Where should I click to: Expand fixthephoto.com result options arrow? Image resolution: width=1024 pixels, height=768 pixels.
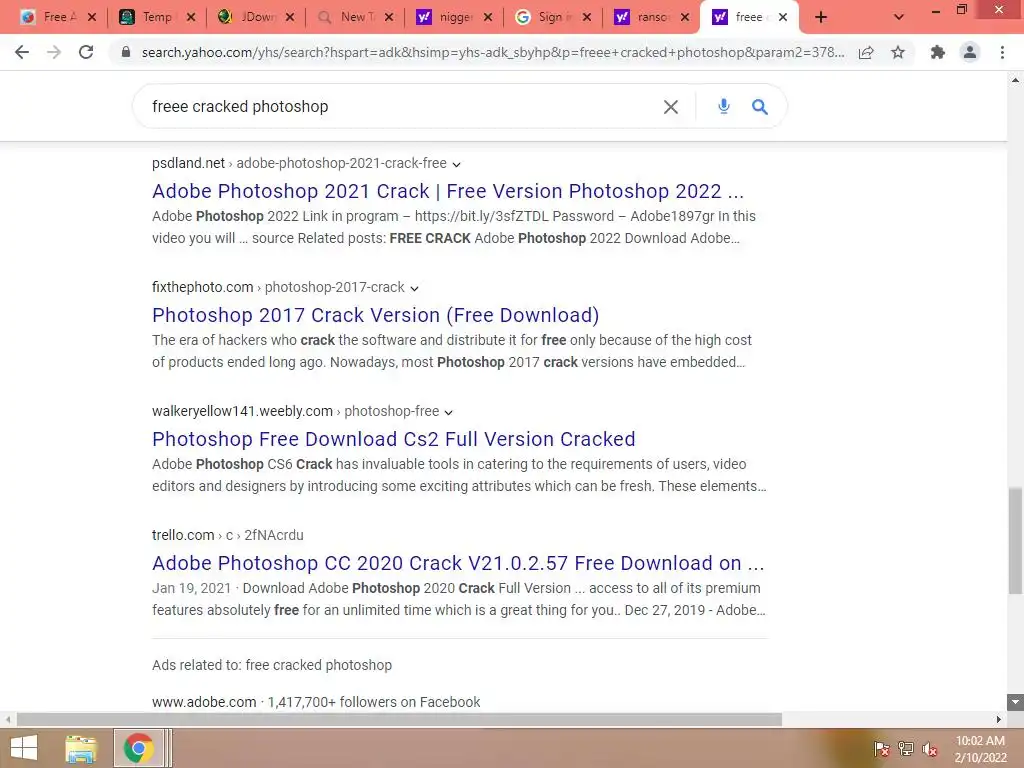[414, 288]
